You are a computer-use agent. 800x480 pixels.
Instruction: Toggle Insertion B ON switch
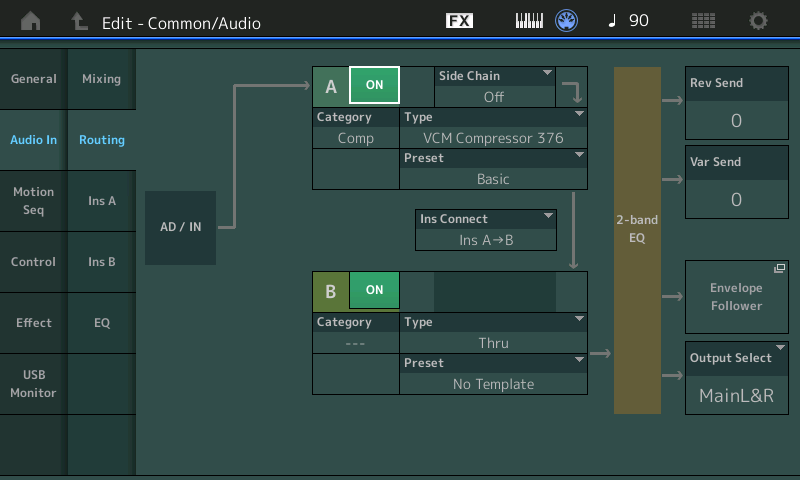point(374,290)
